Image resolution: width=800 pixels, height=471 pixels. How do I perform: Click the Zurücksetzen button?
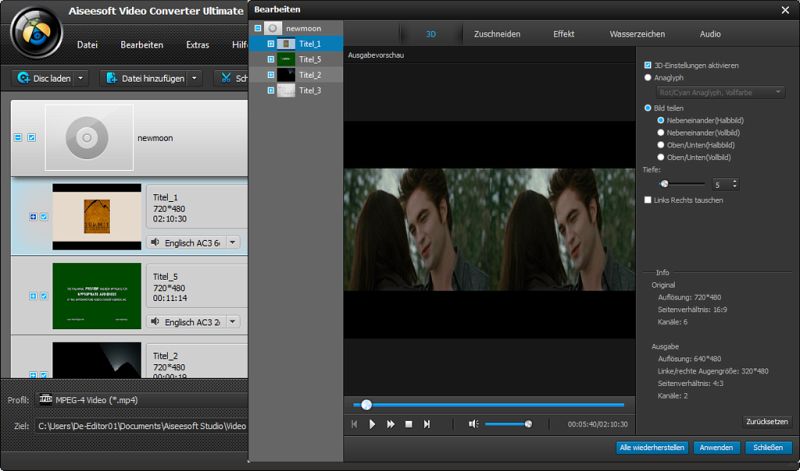pos(767,422)
